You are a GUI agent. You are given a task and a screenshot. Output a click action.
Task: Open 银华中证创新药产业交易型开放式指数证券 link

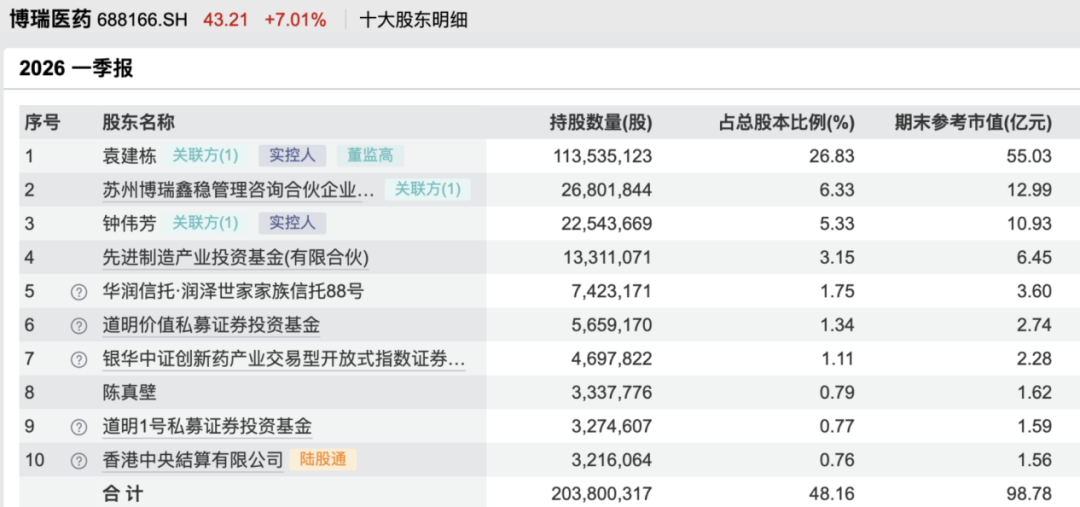284,359
